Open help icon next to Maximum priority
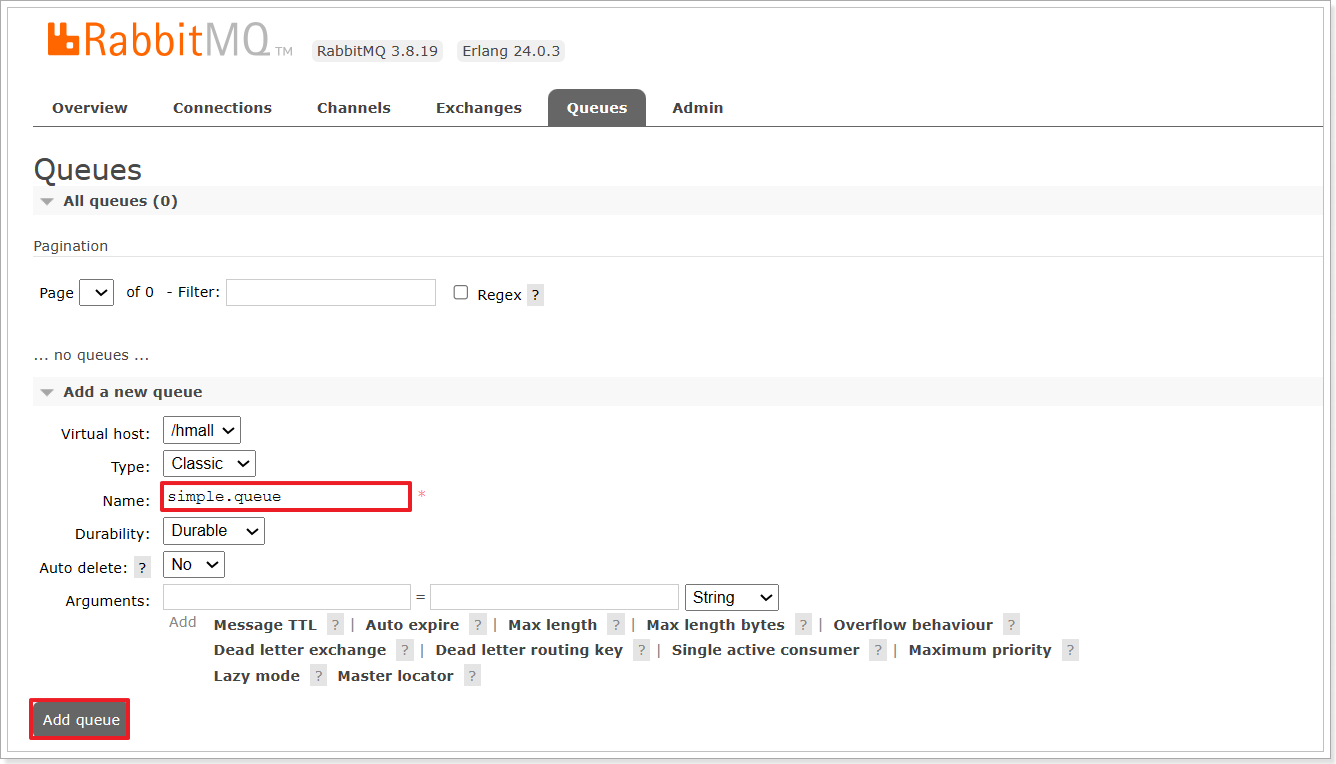The width and height of the screenshot is (1336, 764). [1070, 650]
